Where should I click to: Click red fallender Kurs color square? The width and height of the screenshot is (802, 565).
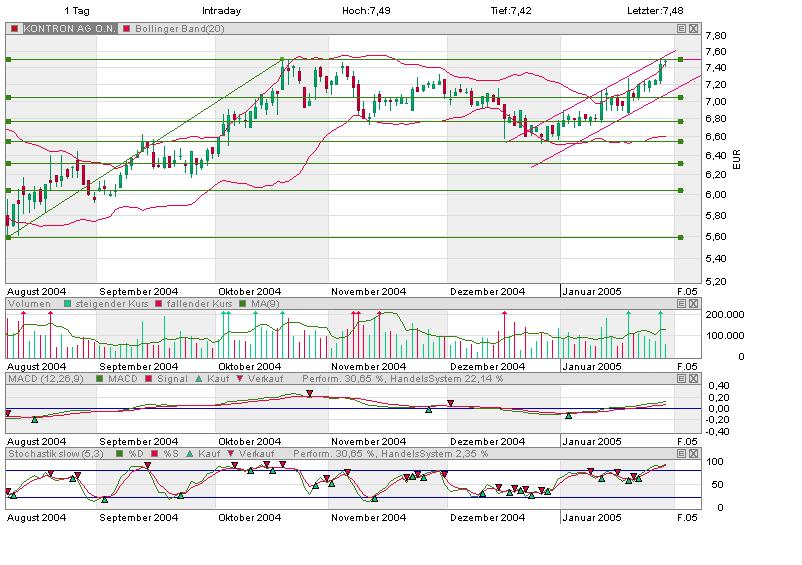click(158, 303)
